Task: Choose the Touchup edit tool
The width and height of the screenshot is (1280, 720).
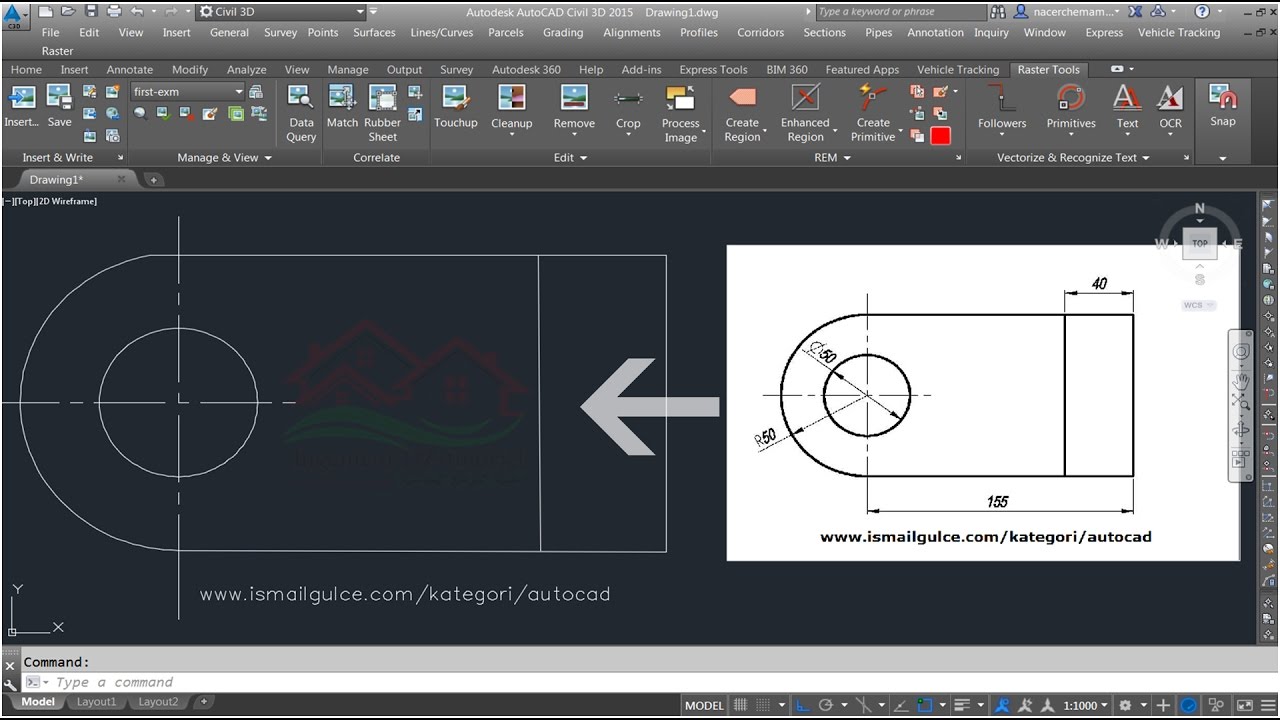Action: click(456, 106)
